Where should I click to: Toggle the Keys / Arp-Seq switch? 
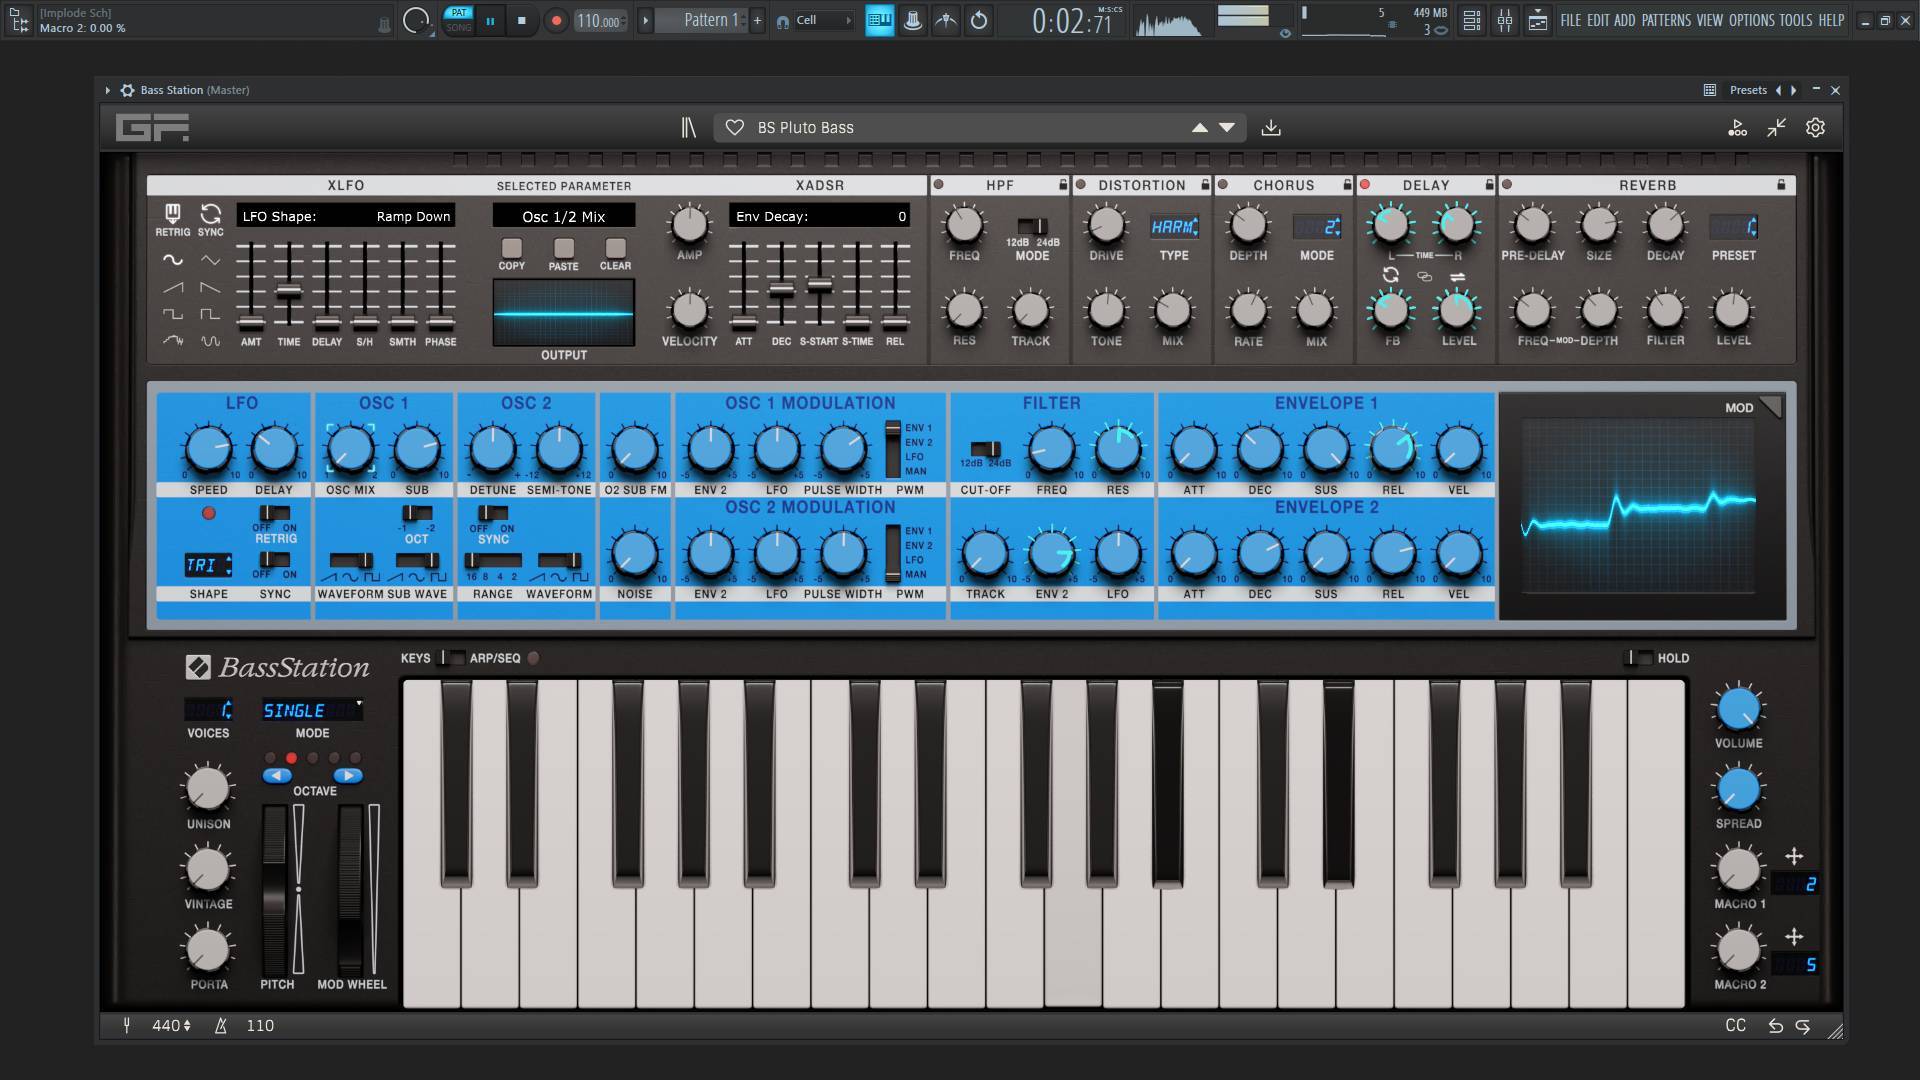point(452,658)
